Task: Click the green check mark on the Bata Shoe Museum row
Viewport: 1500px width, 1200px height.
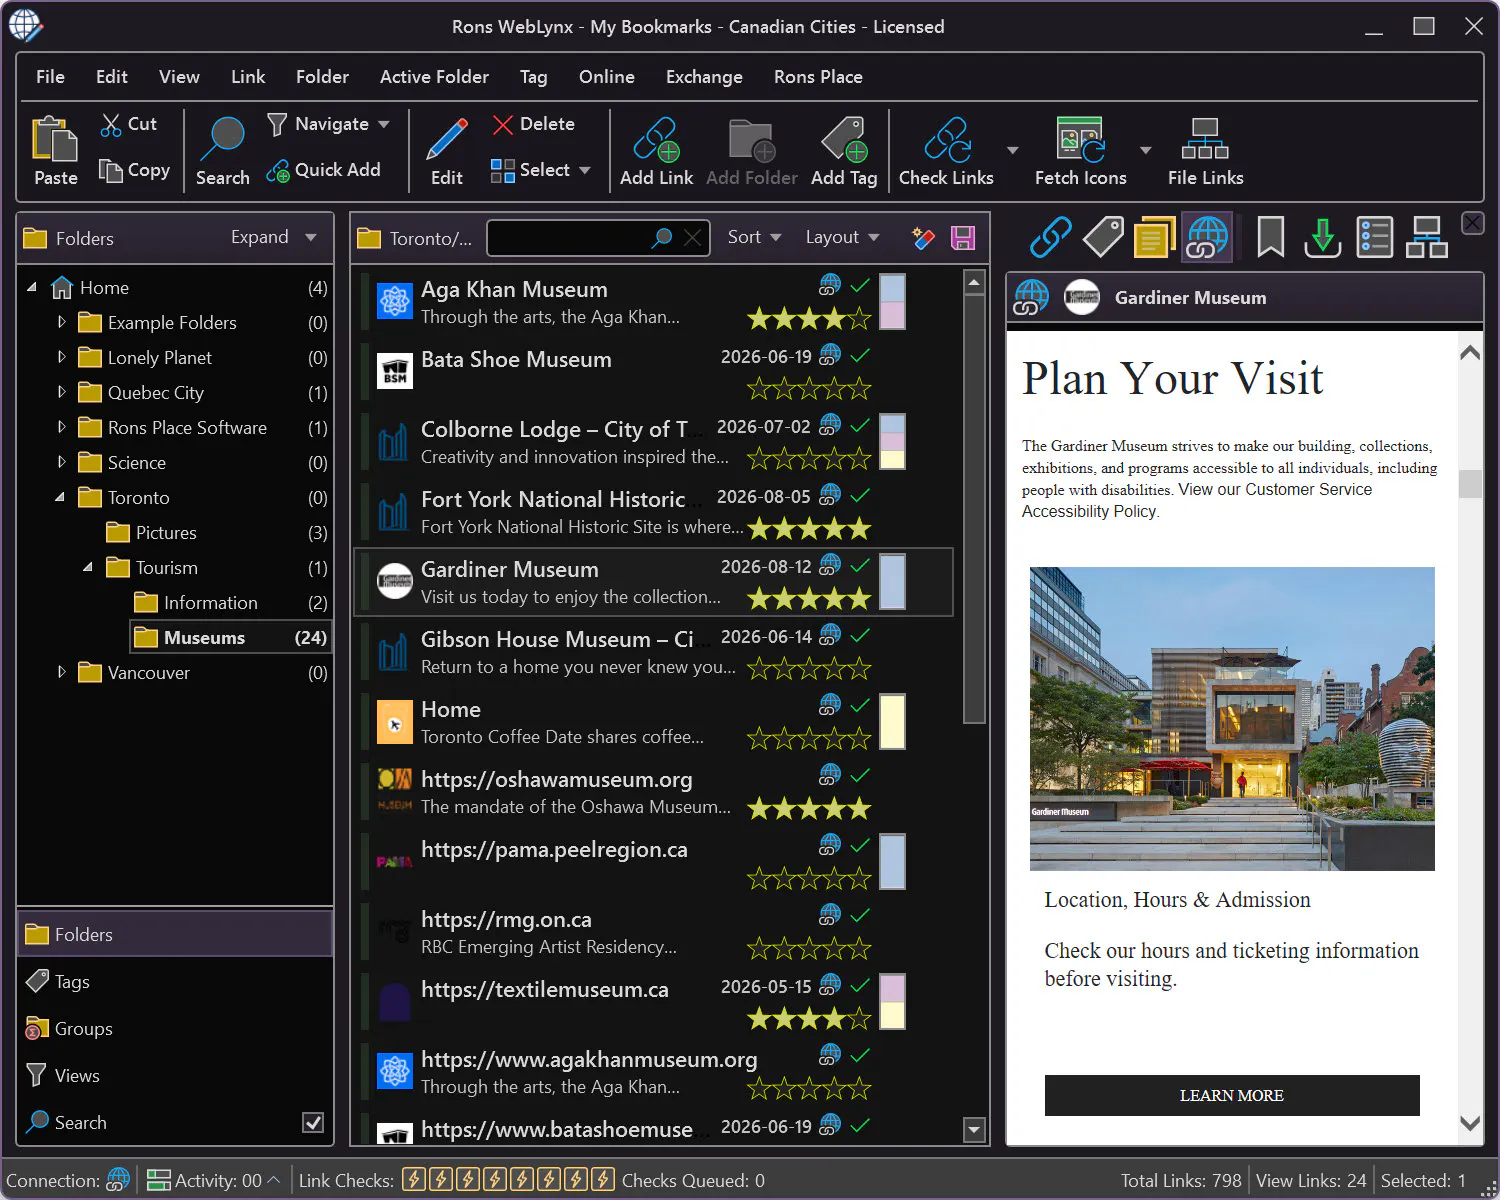Action: tap(860, 355)
